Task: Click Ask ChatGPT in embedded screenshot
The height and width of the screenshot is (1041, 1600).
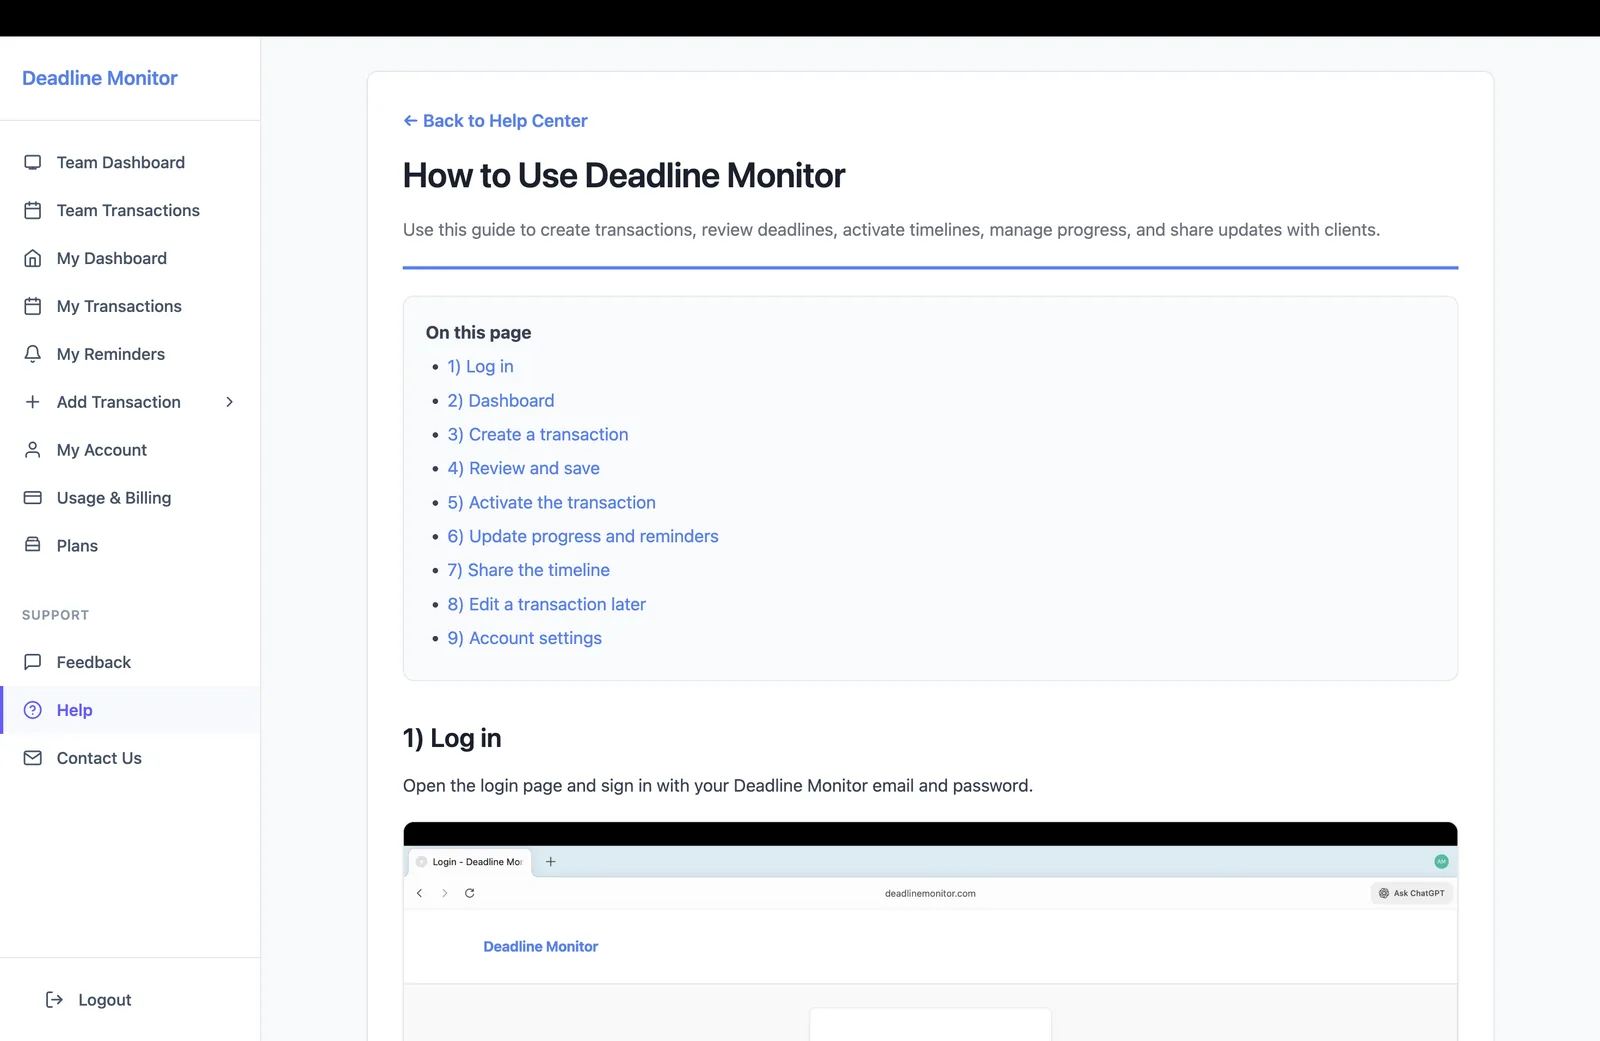Action: [1412, 893]
